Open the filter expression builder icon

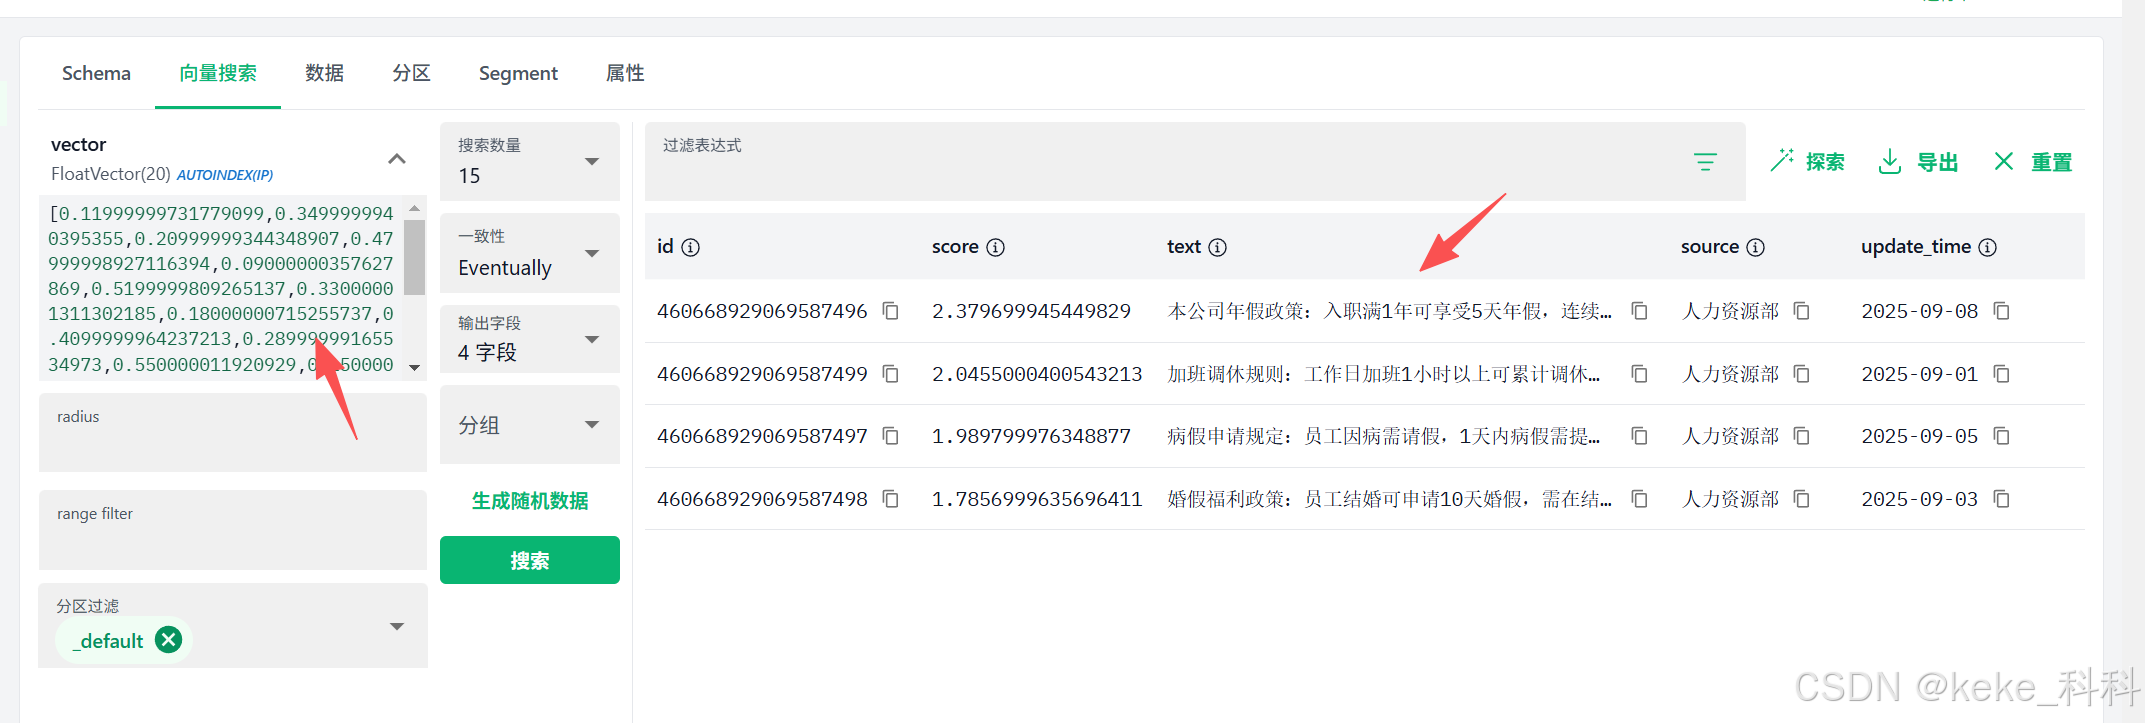1705,162
